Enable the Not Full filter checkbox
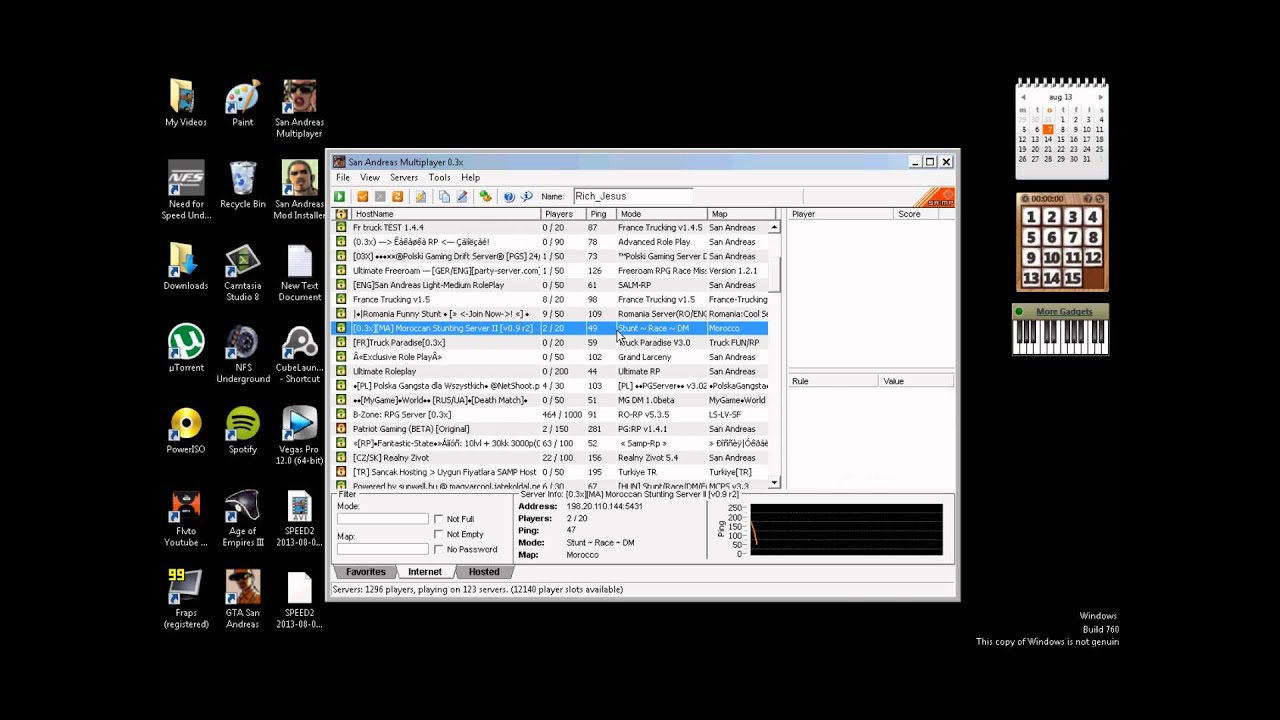 tap(439, 519)
